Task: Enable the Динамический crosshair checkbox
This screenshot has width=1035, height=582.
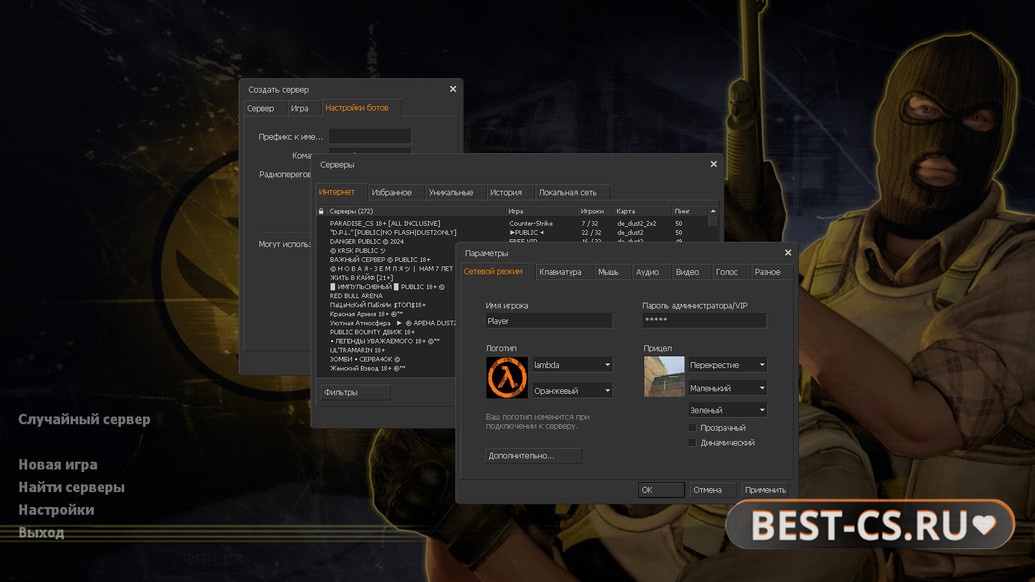Action: pyautogui.click(x=692, y=443)
